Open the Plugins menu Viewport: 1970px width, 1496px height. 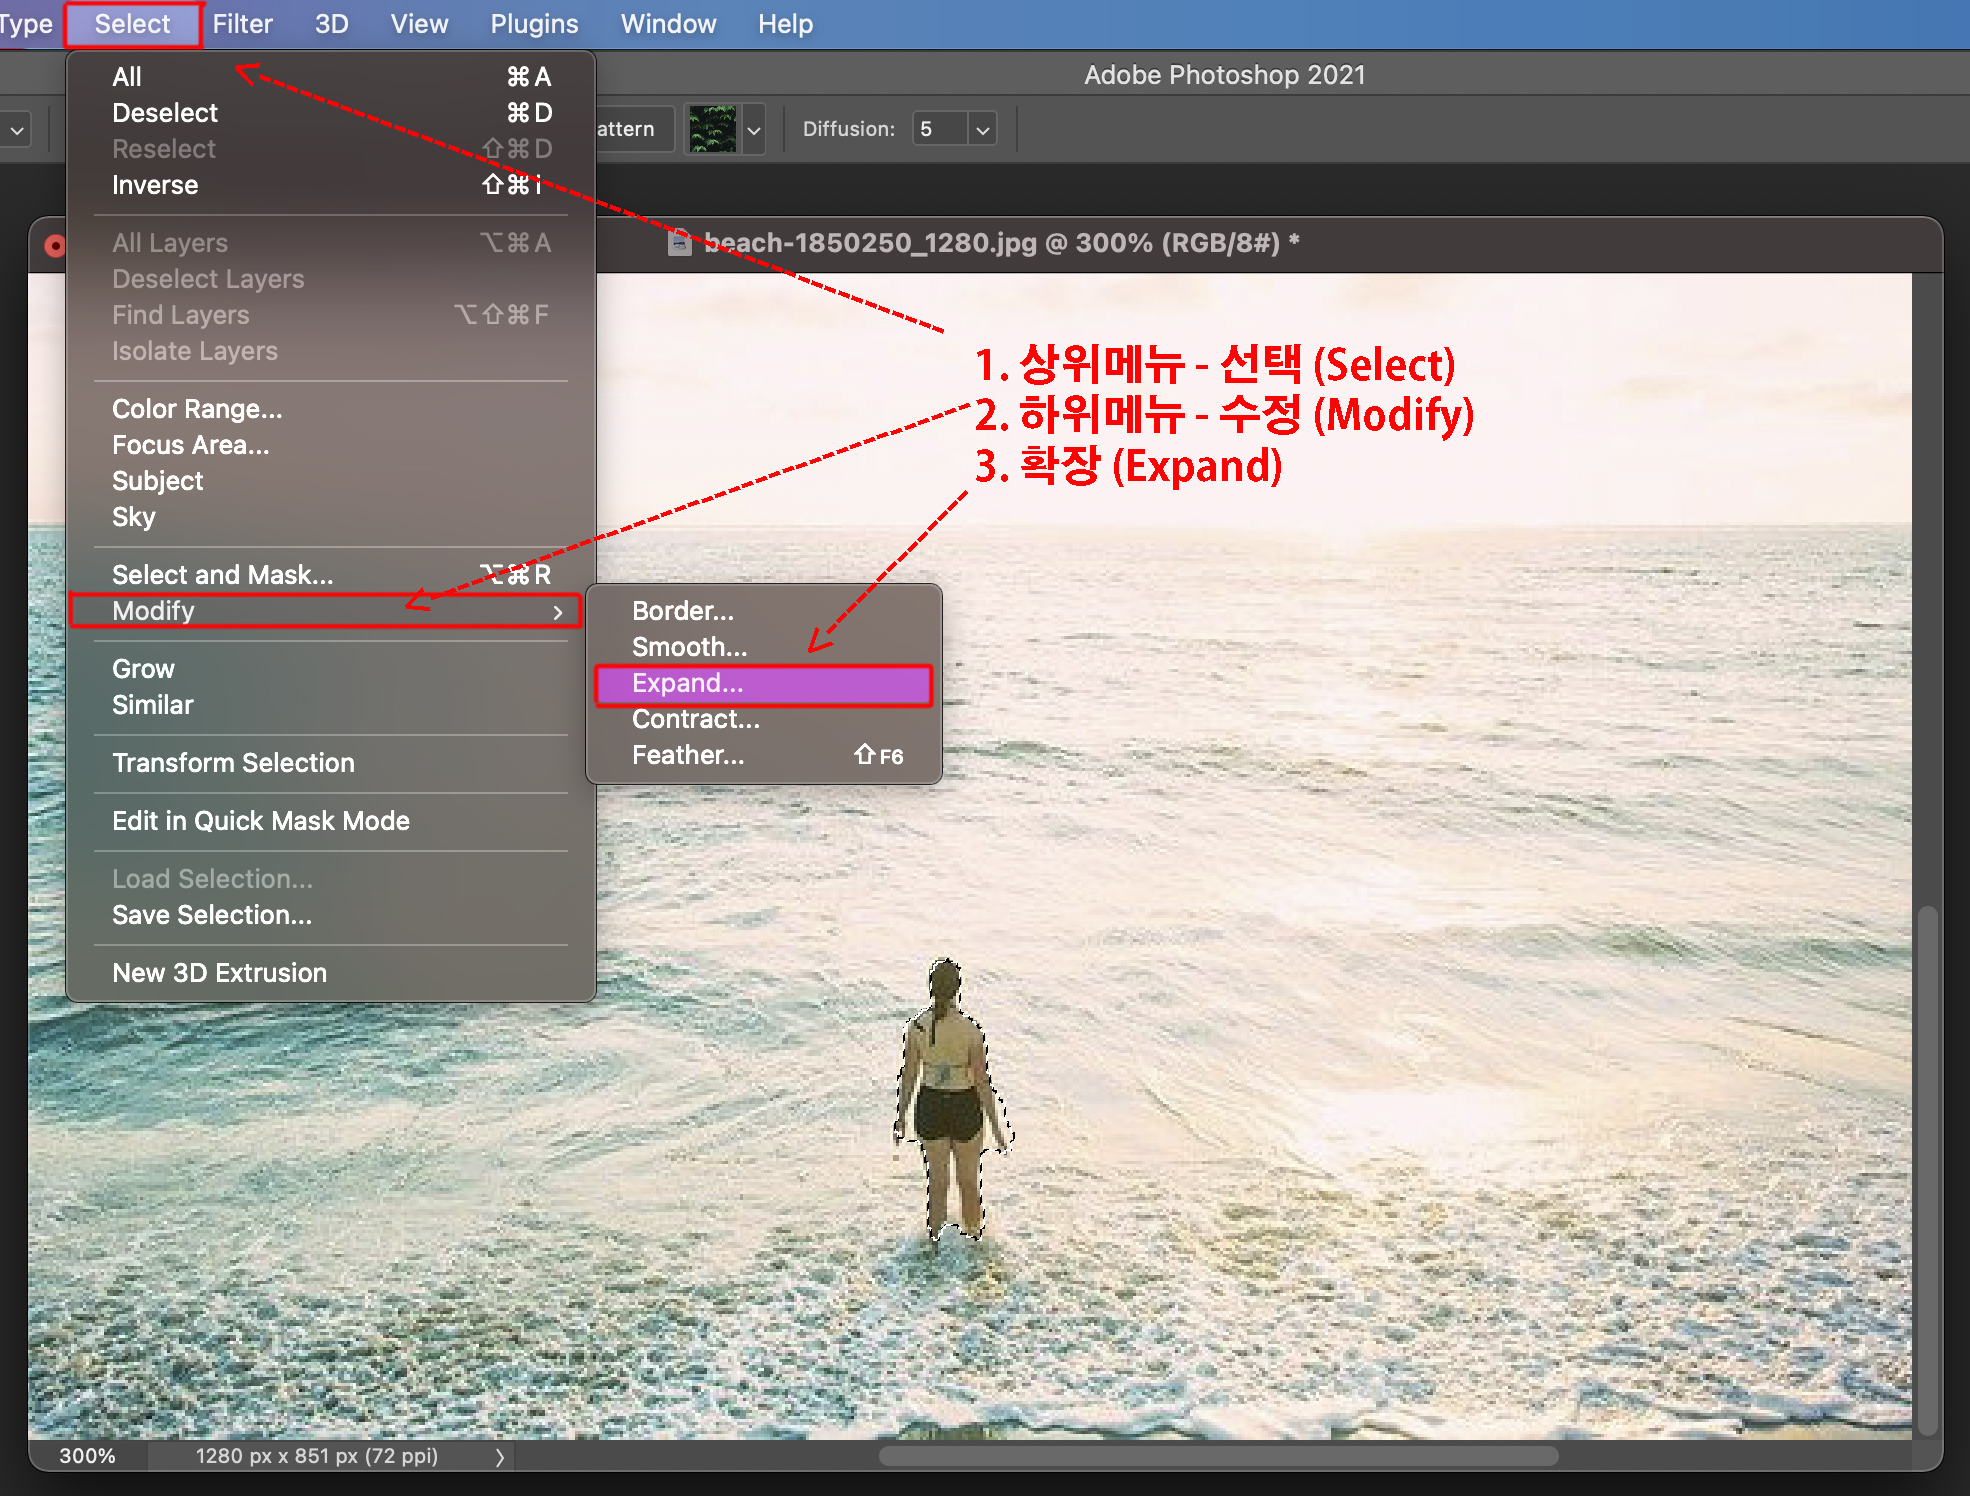click(534, 24)
